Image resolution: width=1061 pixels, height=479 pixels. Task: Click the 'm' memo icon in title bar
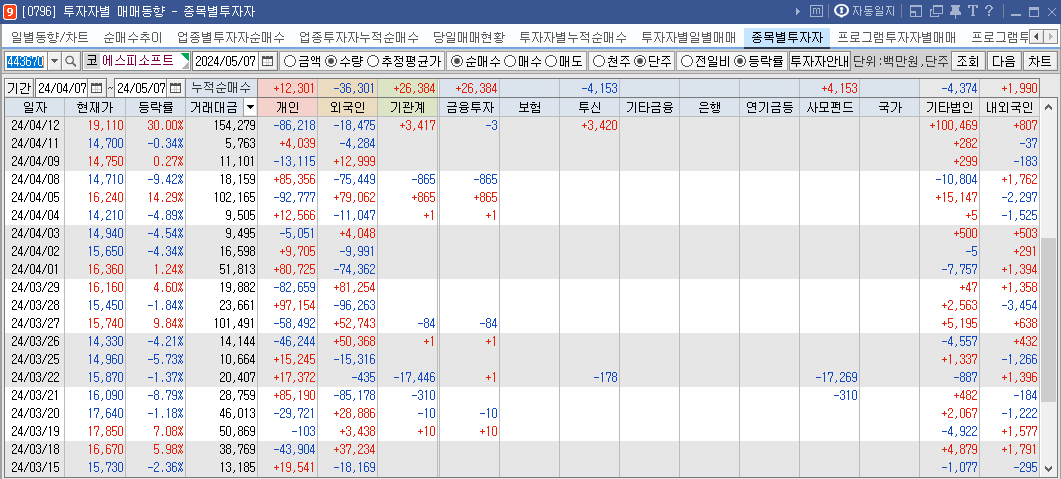[817, 12]
